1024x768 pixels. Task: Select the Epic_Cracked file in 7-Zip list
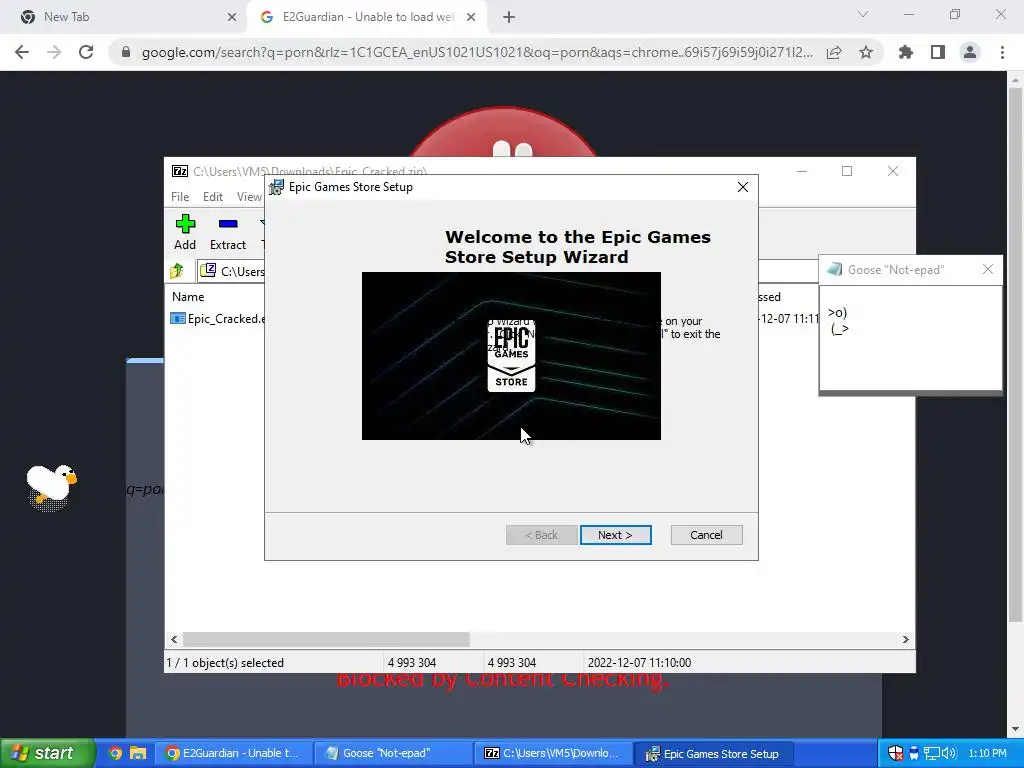pyautogui.click(x=218, y=319)
